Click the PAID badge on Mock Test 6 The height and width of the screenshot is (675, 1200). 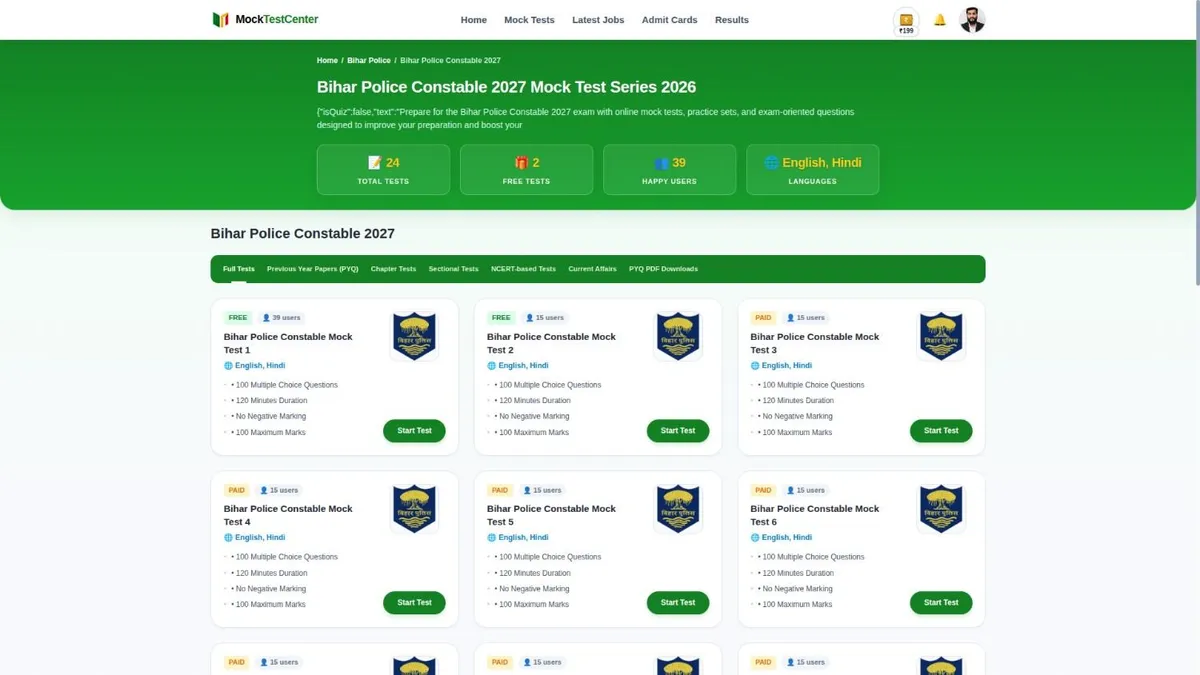tap(763, 490)
